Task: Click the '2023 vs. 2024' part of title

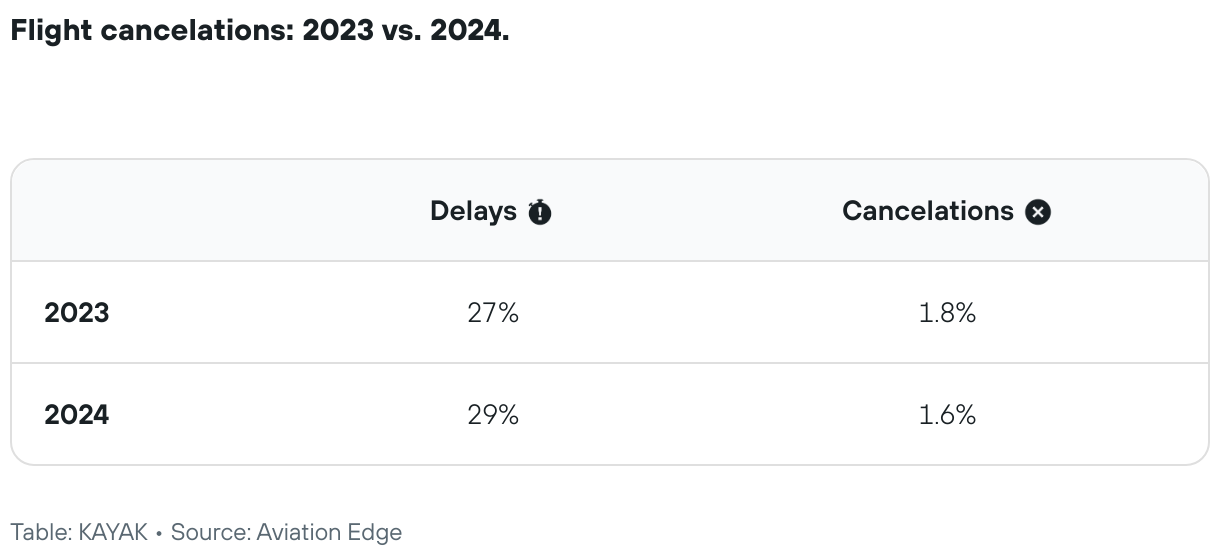Action: click(x=406, y=30)
